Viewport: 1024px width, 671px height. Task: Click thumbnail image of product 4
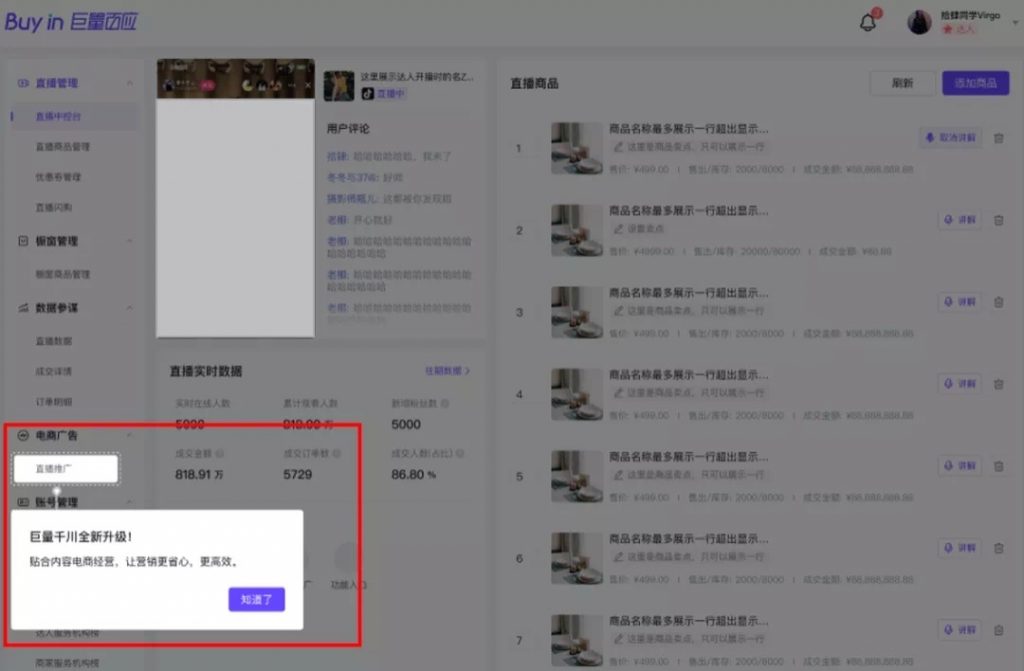click(x=576, y=394)
